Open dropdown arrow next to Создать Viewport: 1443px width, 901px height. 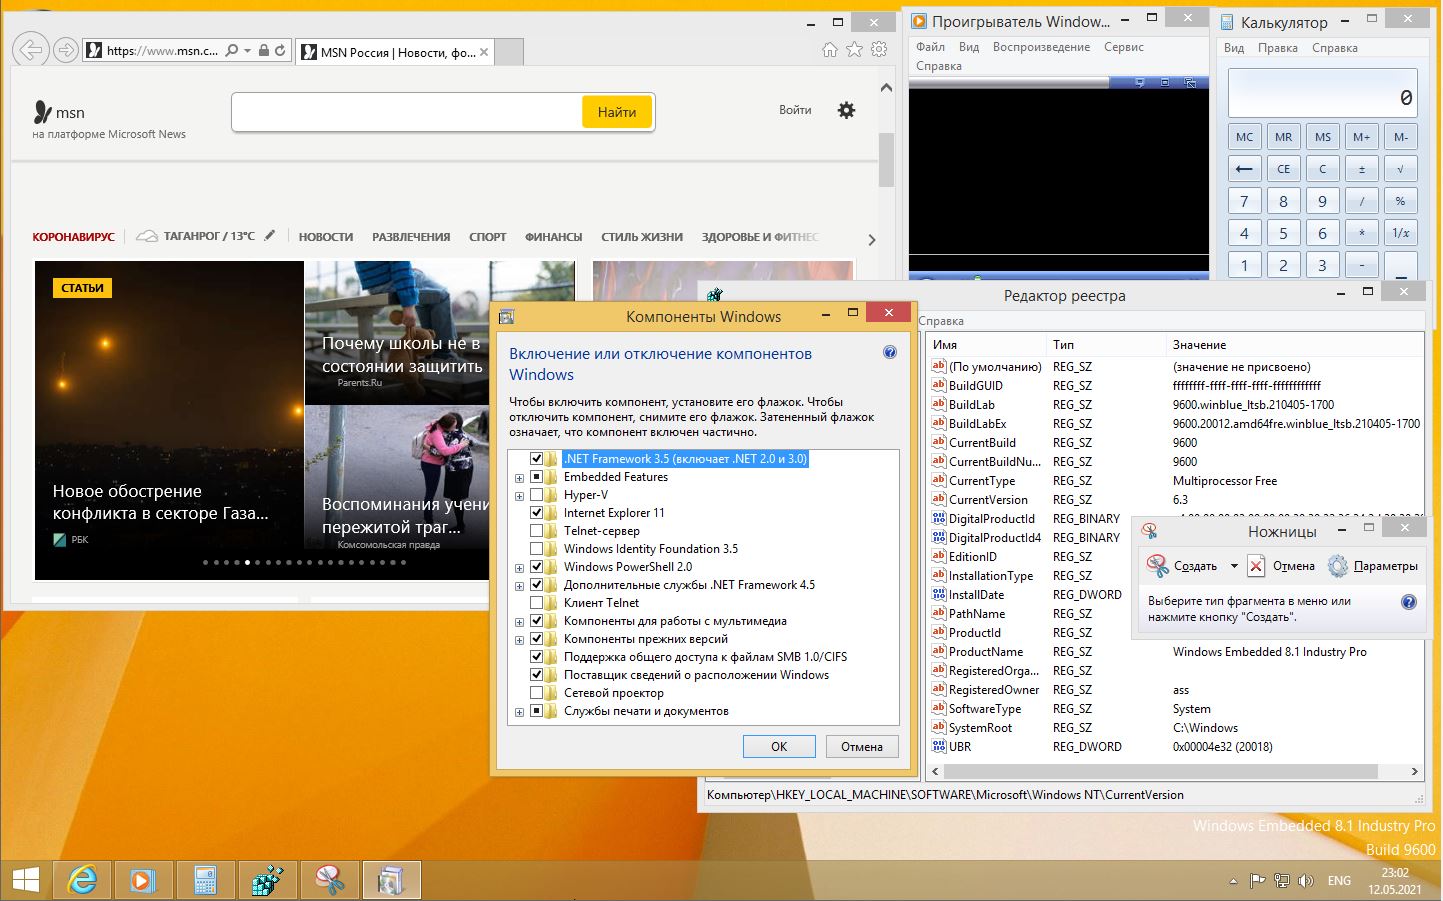[x=1234, y=566]
